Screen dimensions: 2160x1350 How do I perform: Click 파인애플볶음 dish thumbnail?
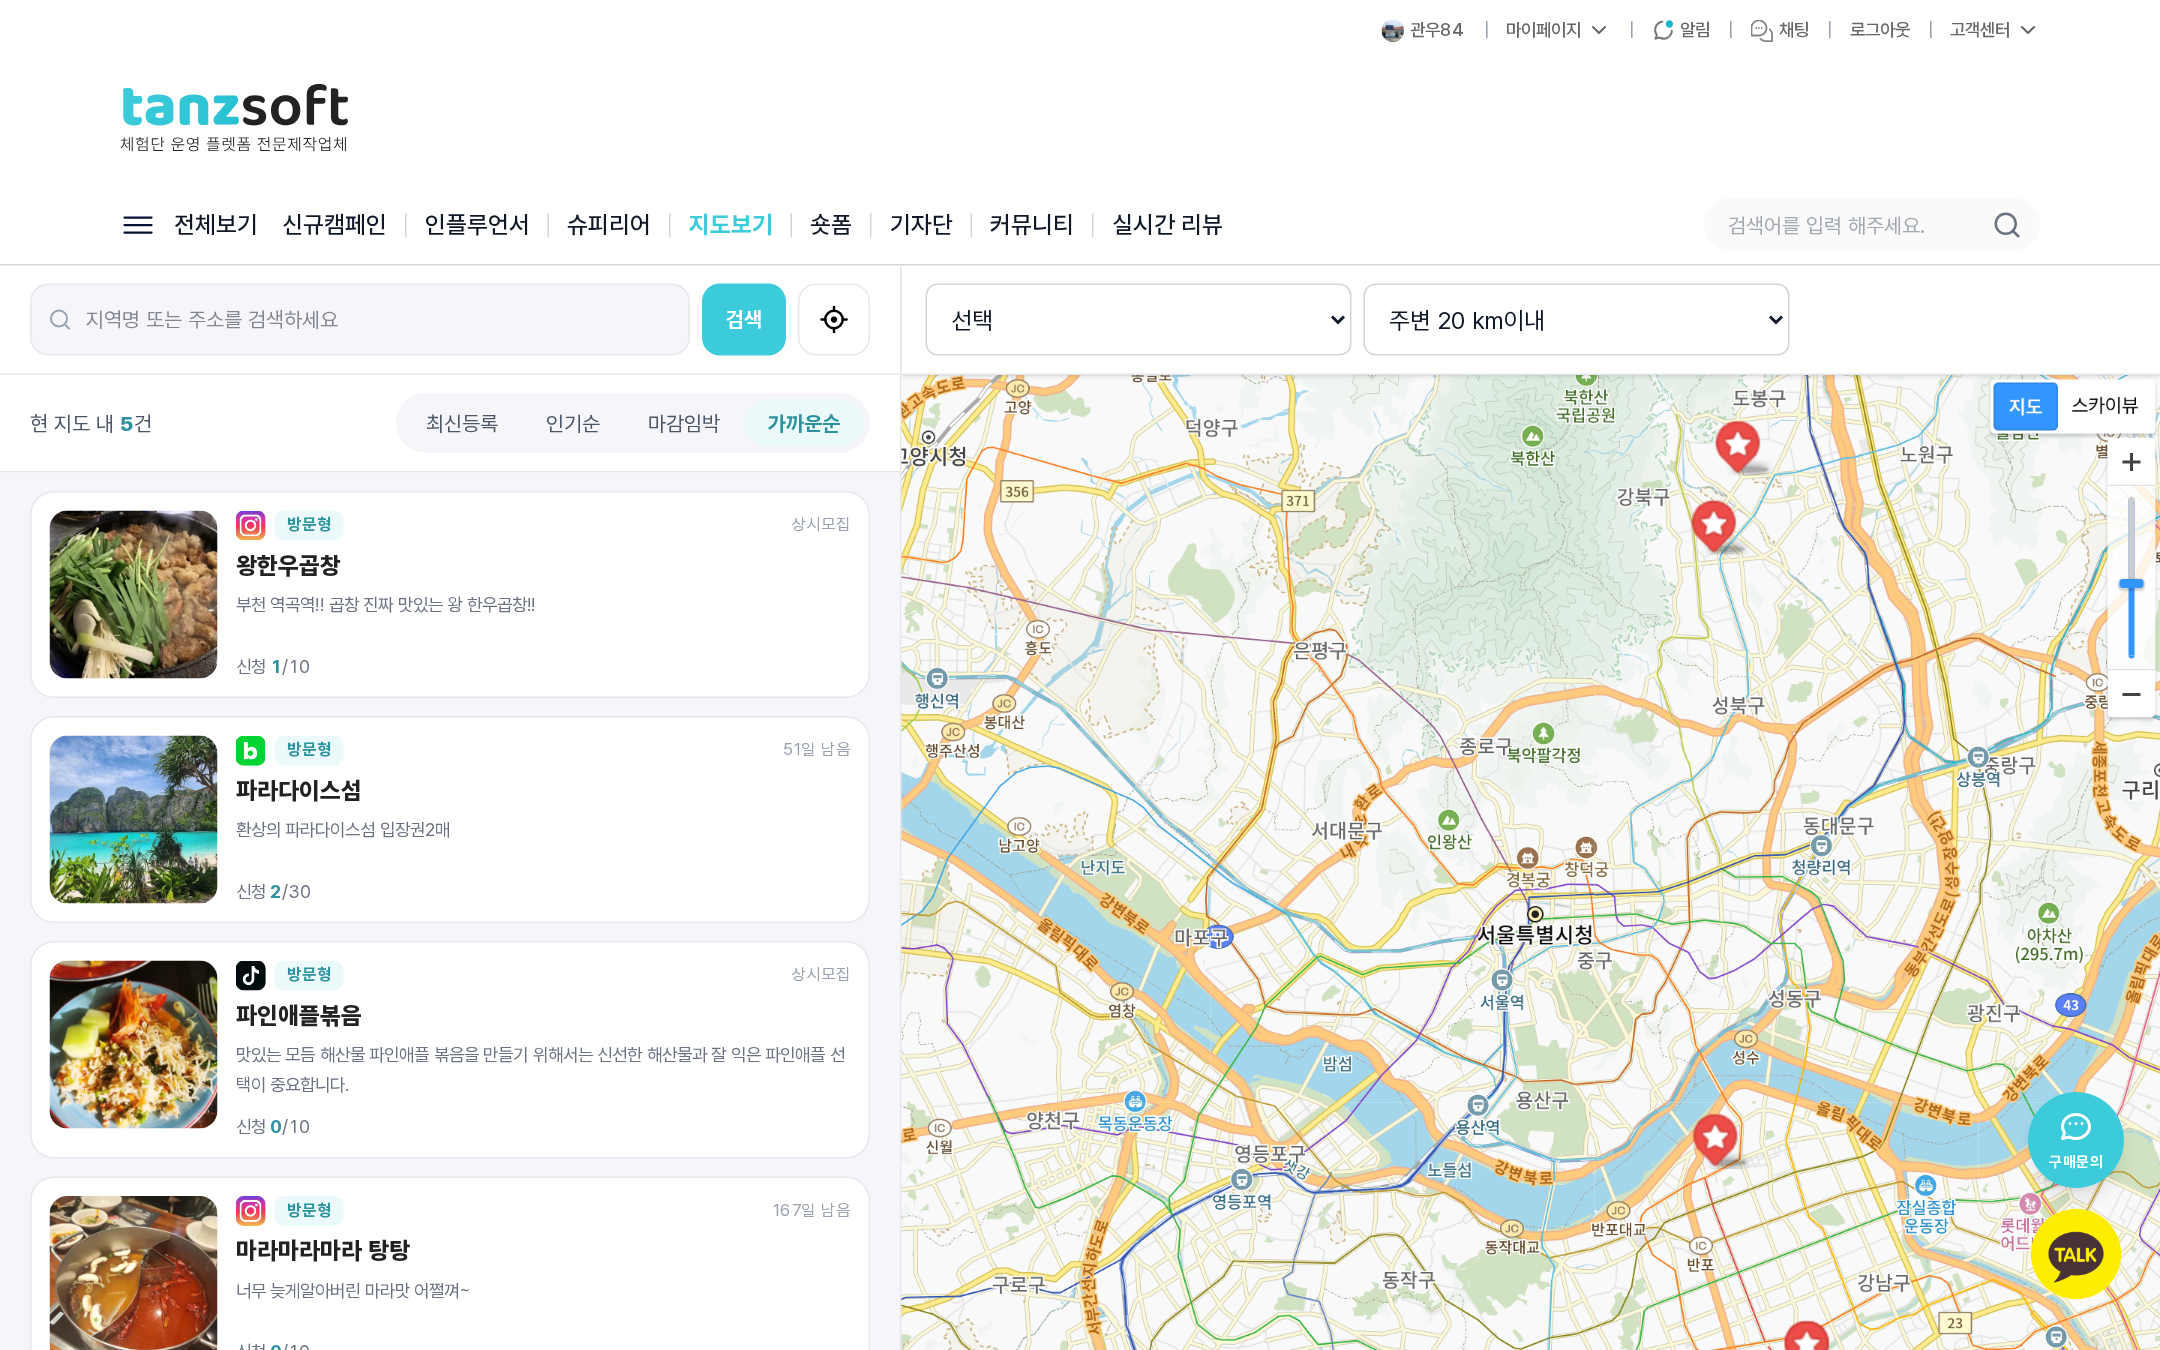click(134, 1044)
